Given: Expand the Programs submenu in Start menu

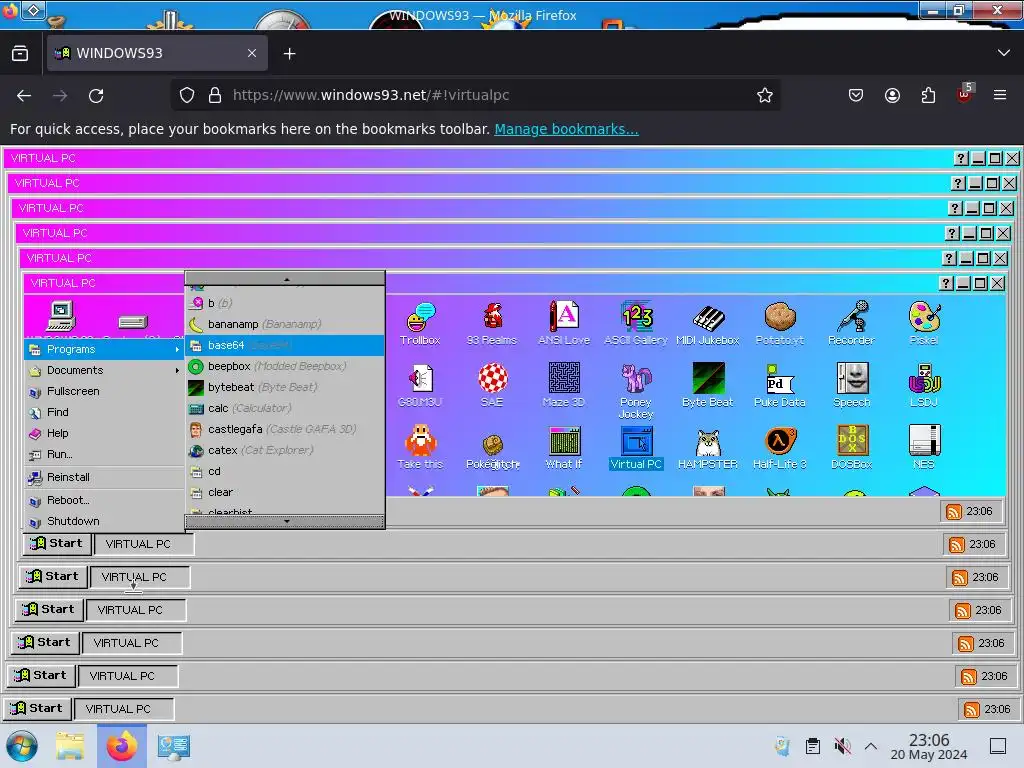Looking at the screenshot, I should (x=104, y=349).
